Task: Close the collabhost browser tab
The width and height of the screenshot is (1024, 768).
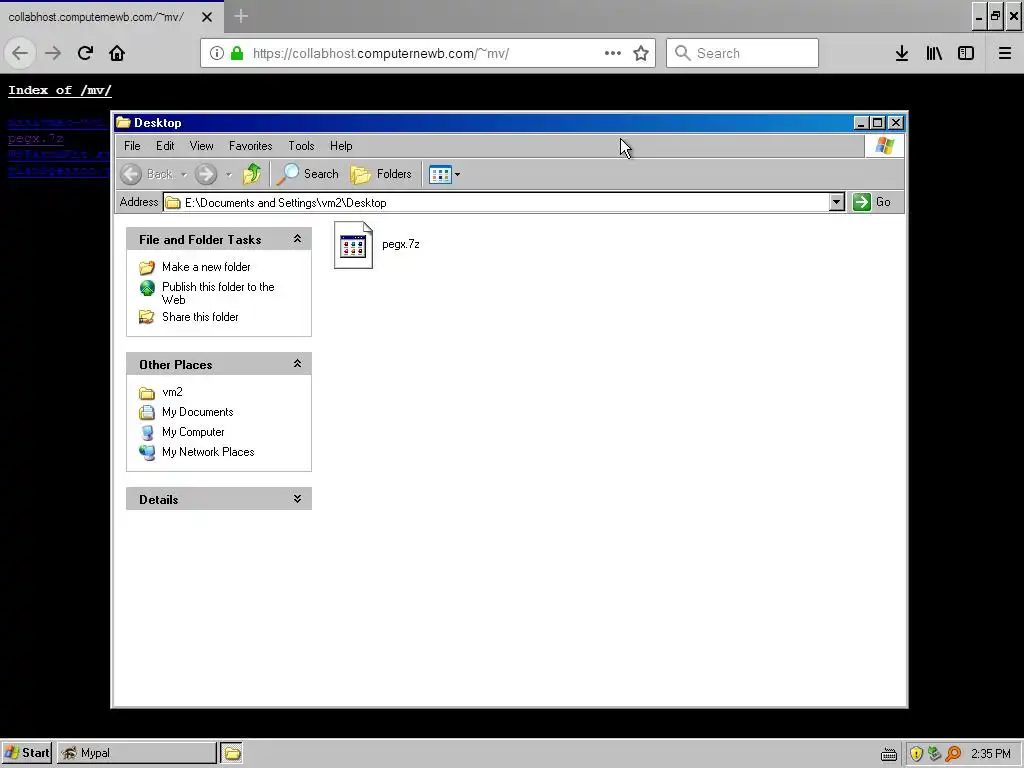Action: pyautogui.click(x=207, y=17)
